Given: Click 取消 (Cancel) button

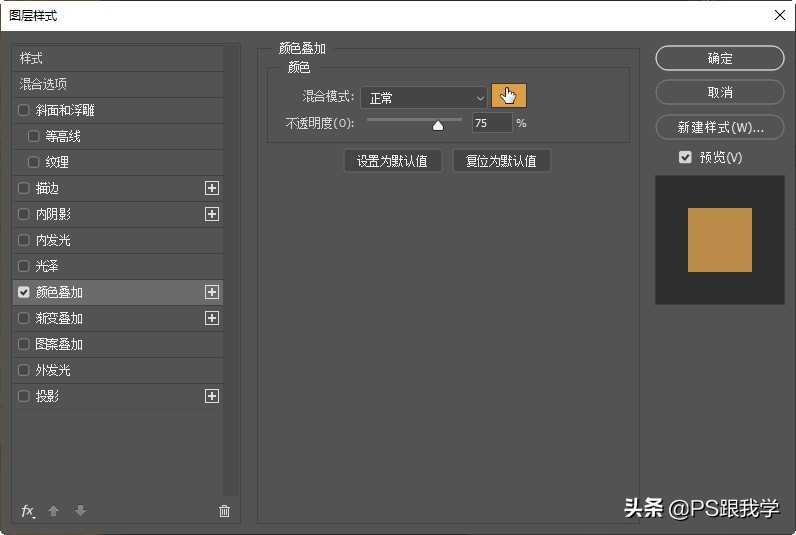Looking at the screenshot, I should [719, 92].
